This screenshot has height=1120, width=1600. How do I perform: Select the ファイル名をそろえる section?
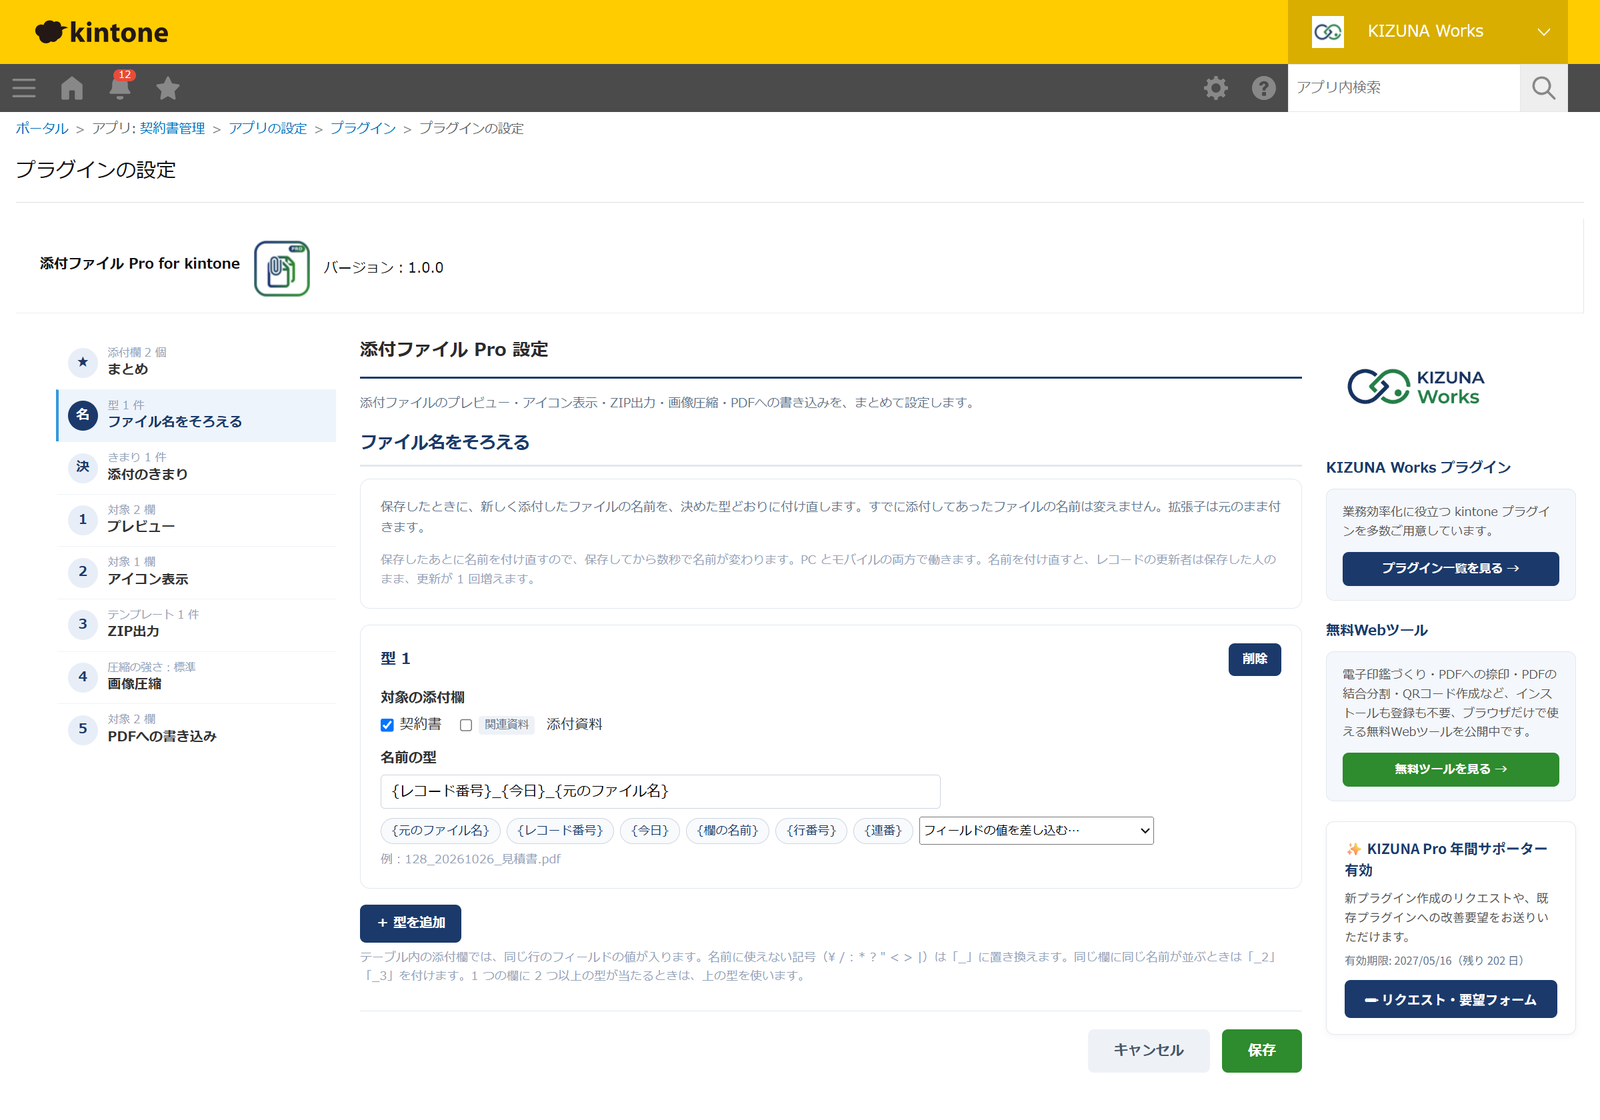pyautogui.click(x=196, y=415)
